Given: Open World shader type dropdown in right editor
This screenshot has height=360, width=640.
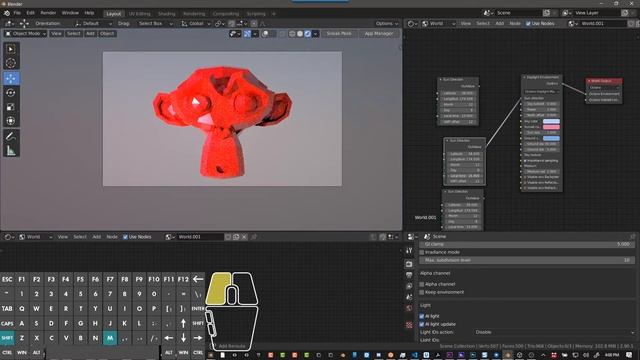Looking at the screenshot, I should [x=439, y=24].
